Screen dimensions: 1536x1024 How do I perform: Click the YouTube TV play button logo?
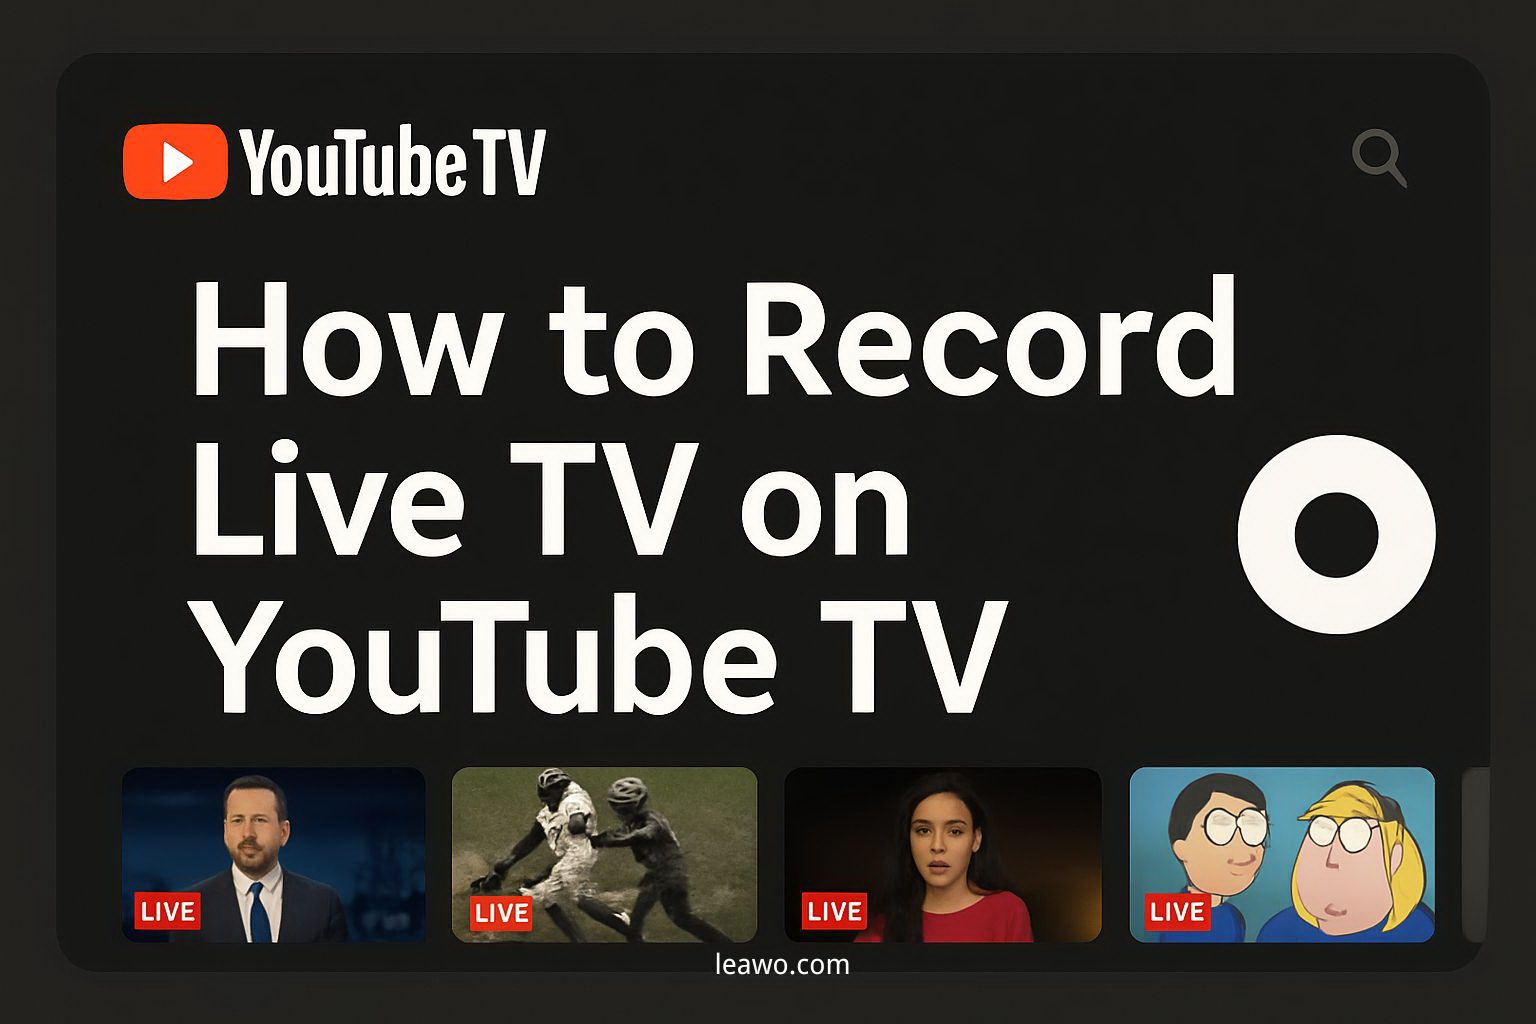pyautogui.click(x=175, y=160)
